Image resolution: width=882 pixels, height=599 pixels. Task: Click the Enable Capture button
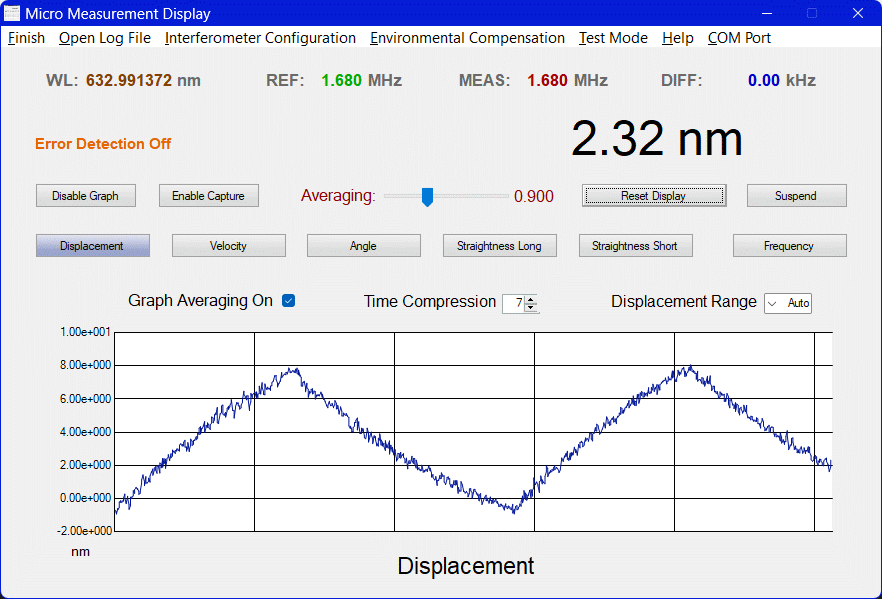pos(209,196)
